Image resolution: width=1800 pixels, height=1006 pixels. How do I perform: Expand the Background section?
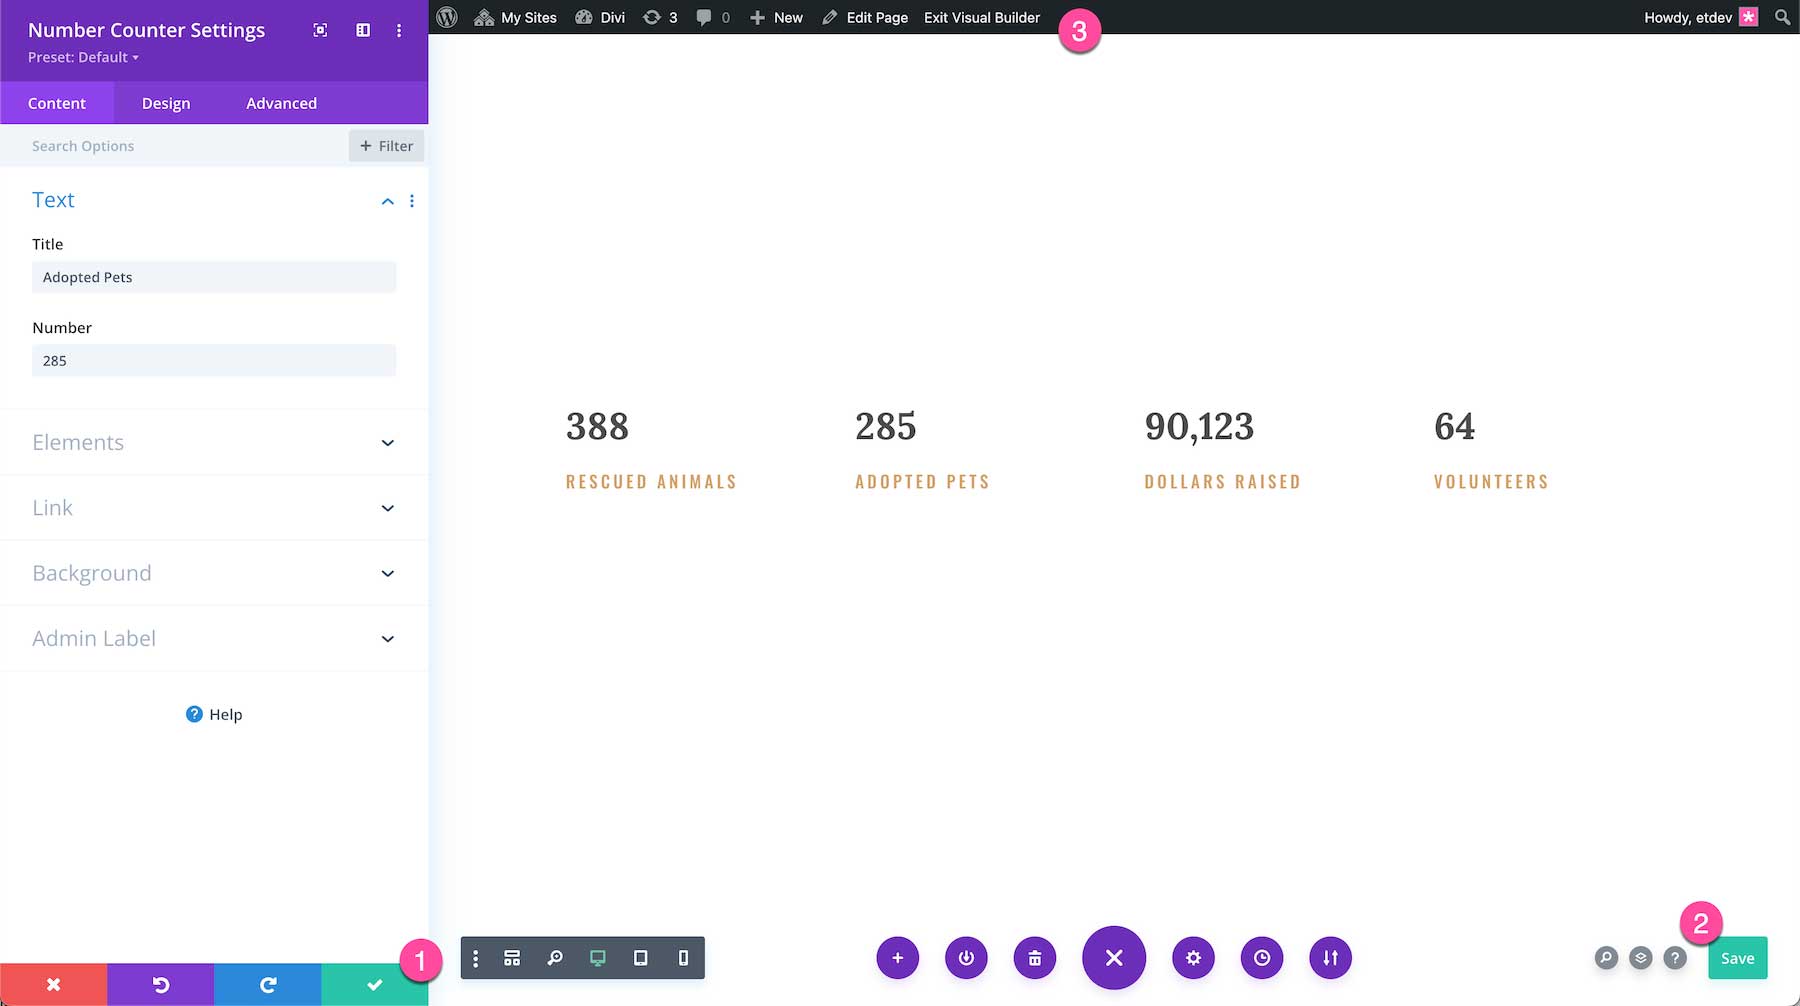[214, 573]
